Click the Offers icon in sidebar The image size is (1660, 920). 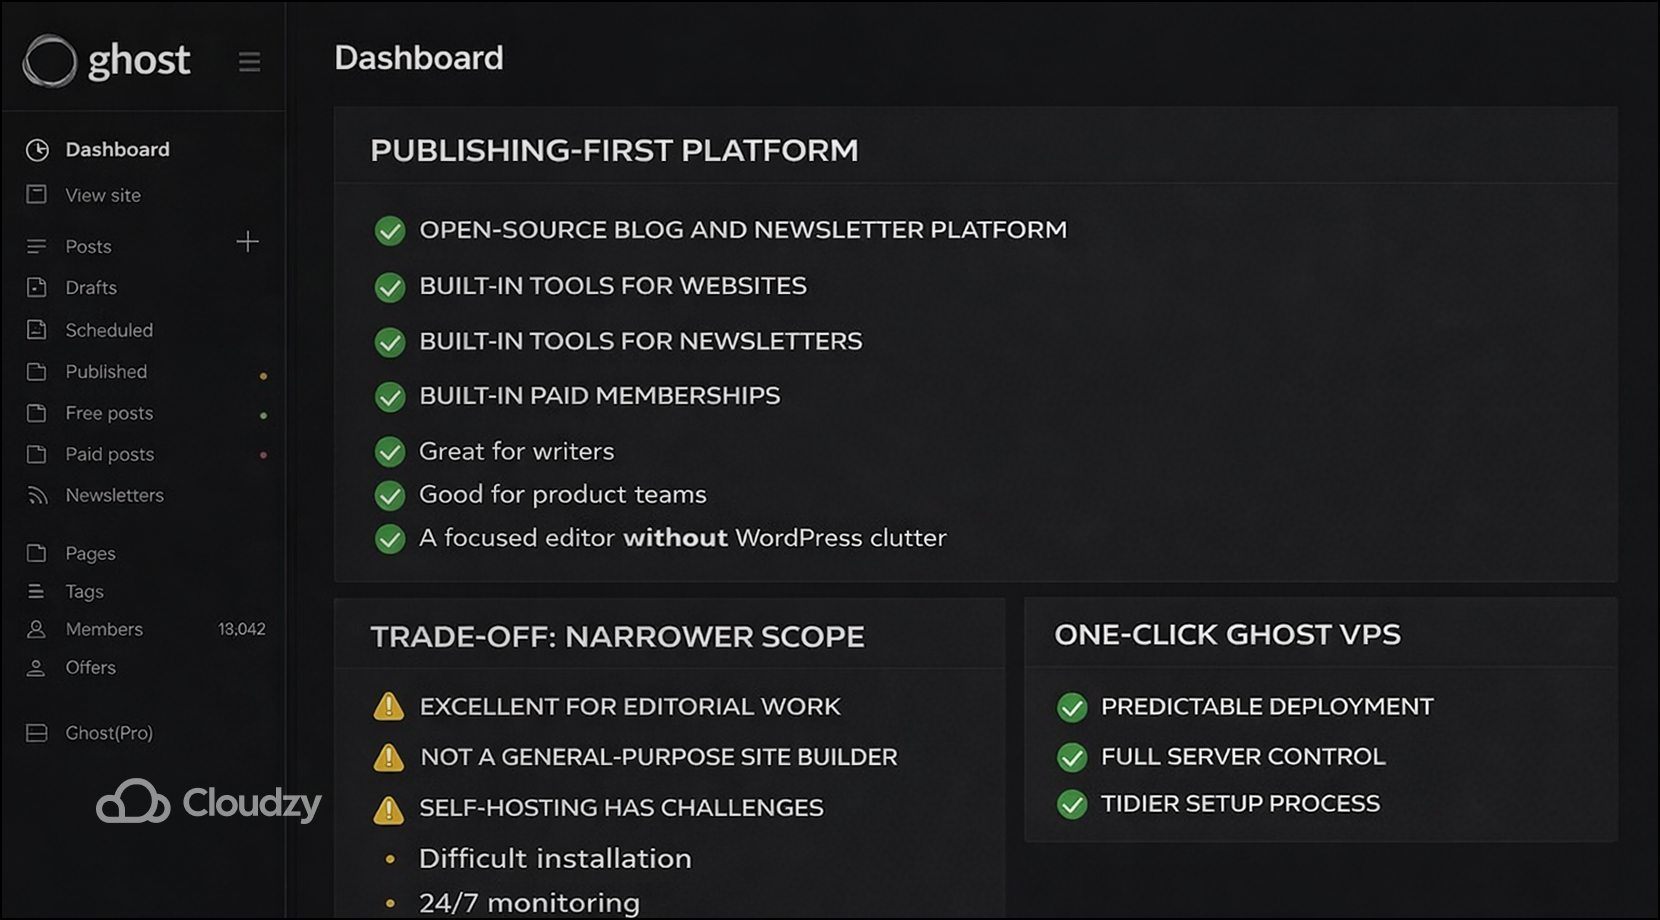pyautogui.click(x=37, y=667)
